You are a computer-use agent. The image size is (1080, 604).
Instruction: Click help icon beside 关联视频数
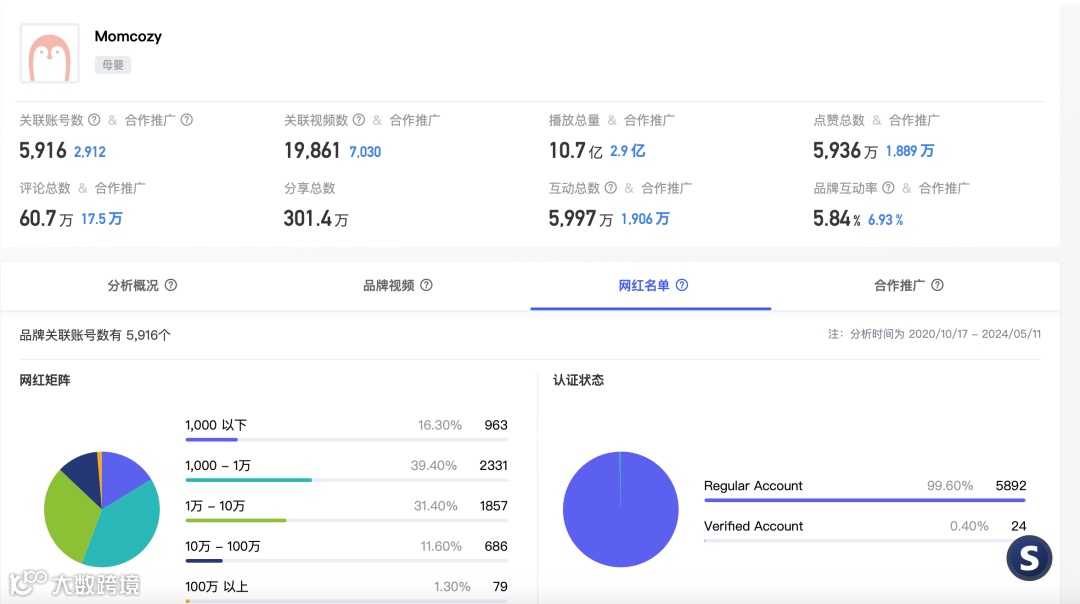(359, 120)
